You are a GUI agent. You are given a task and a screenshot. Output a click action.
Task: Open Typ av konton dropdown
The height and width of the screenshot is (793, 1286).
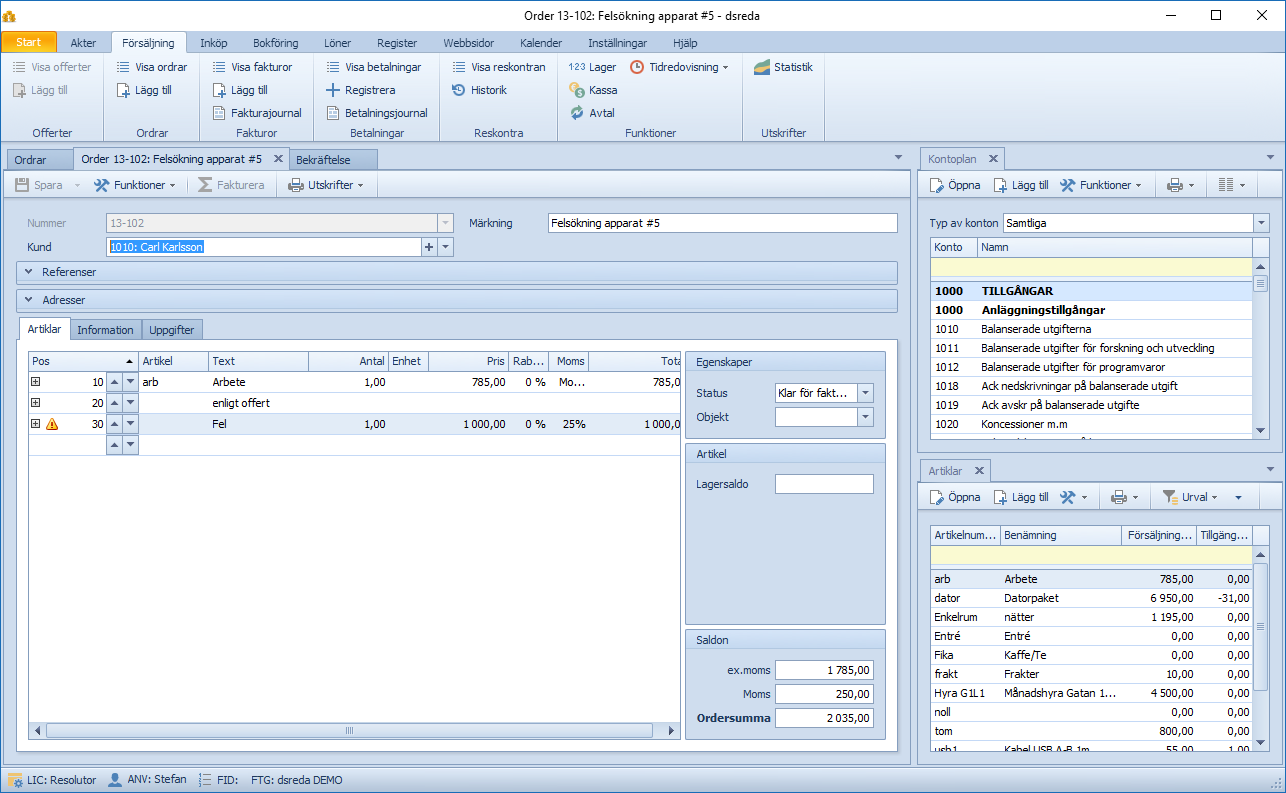pyautogui.click(x=1261, y=223)
